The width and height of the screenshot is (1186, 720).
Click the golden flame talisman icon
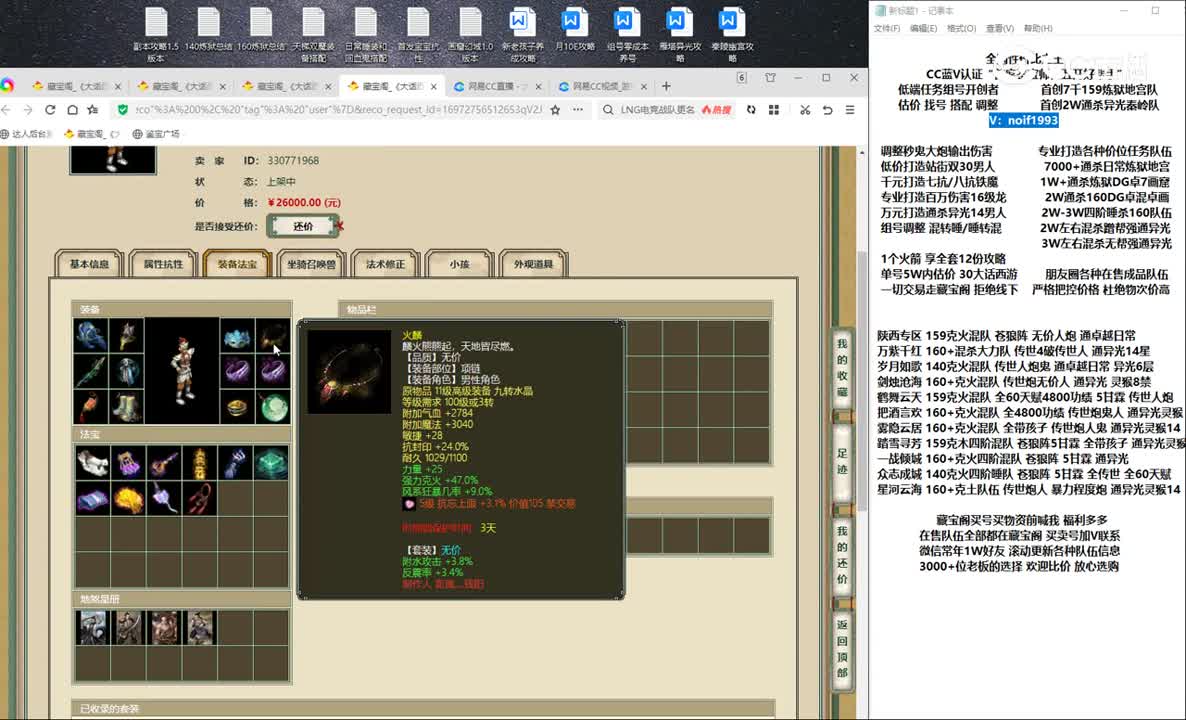pos(128,499)
